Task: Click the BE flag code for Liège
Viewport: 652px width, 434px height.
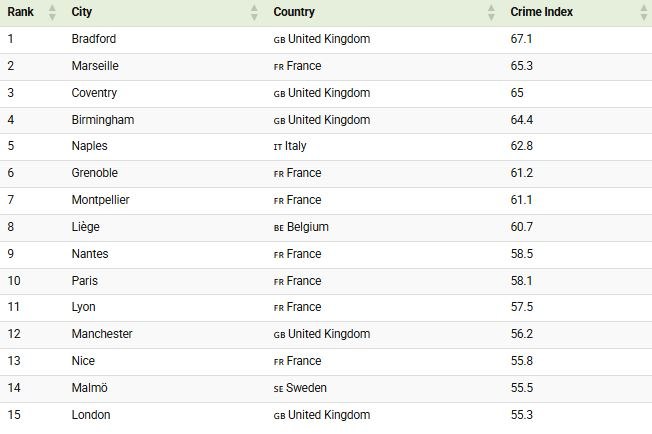Action: coord(279,228)
